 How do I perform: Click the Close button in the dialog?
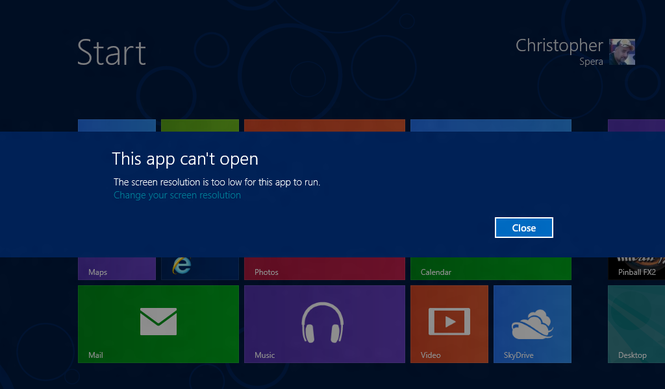[524, 228]
